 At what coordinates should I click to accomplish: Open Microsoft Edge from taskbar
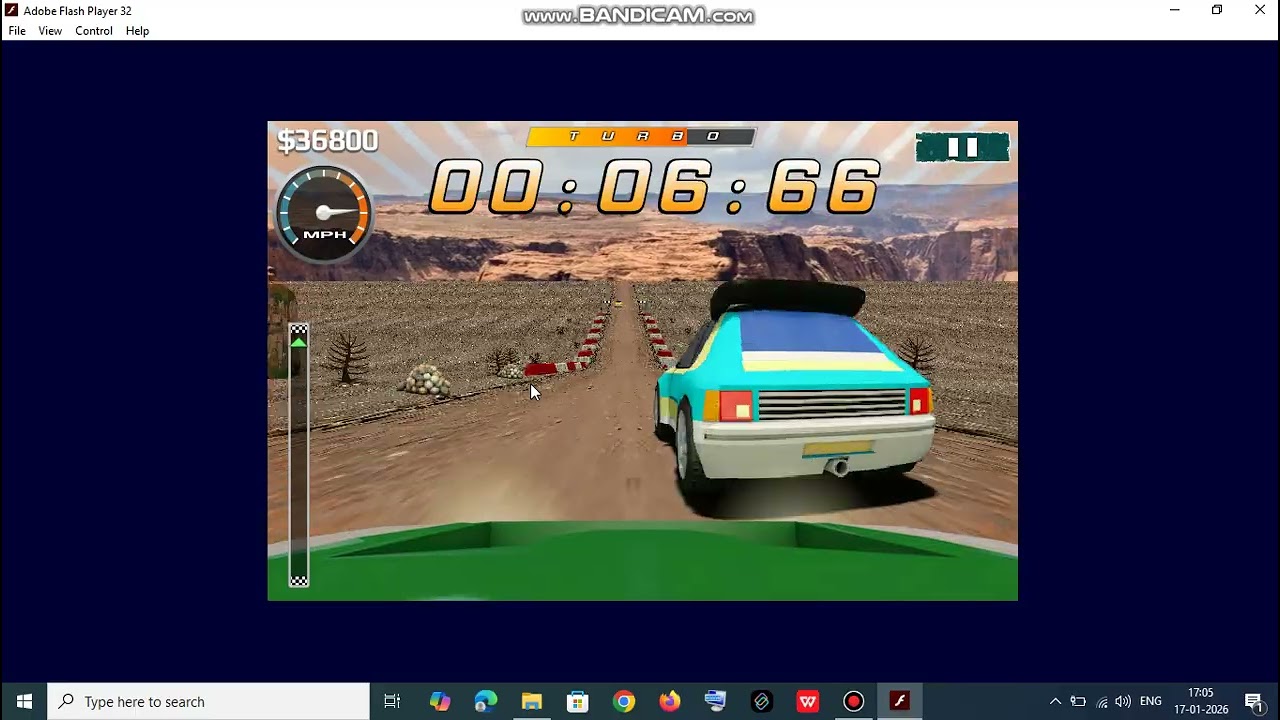[486, 701]
